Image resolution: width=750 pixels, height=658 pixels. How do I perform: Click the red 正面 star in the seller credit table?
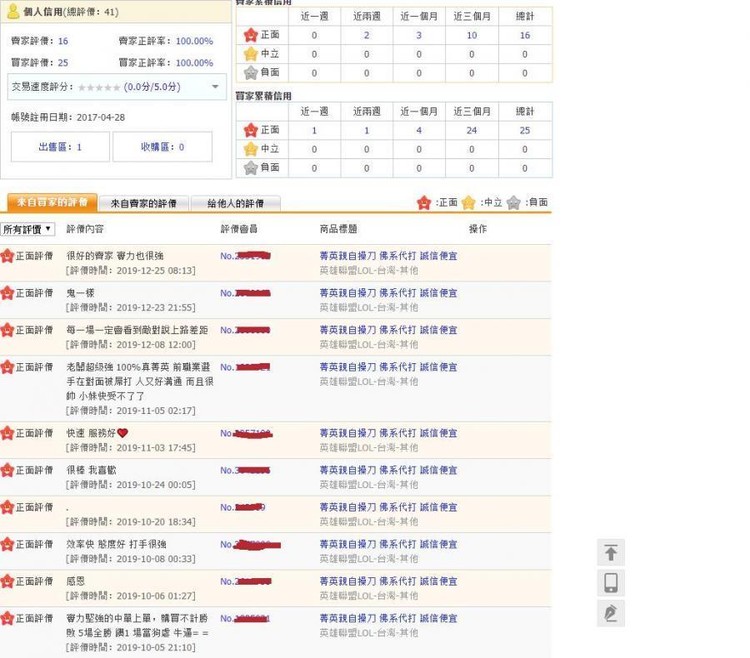(251, 35)
